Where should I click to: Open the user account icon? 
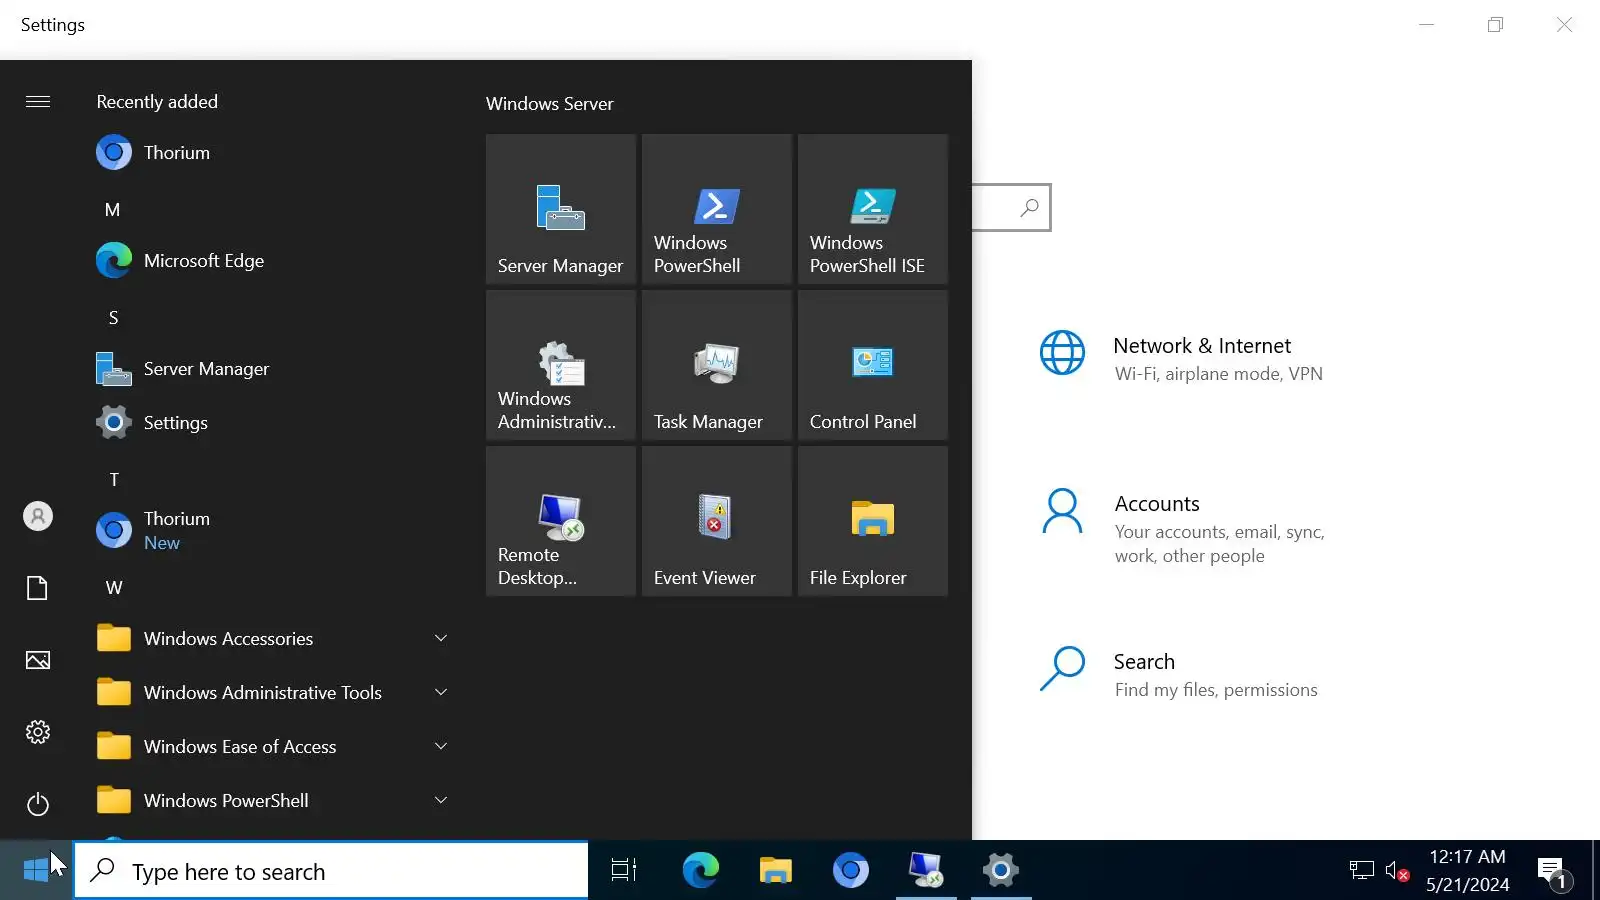[38, 516]
